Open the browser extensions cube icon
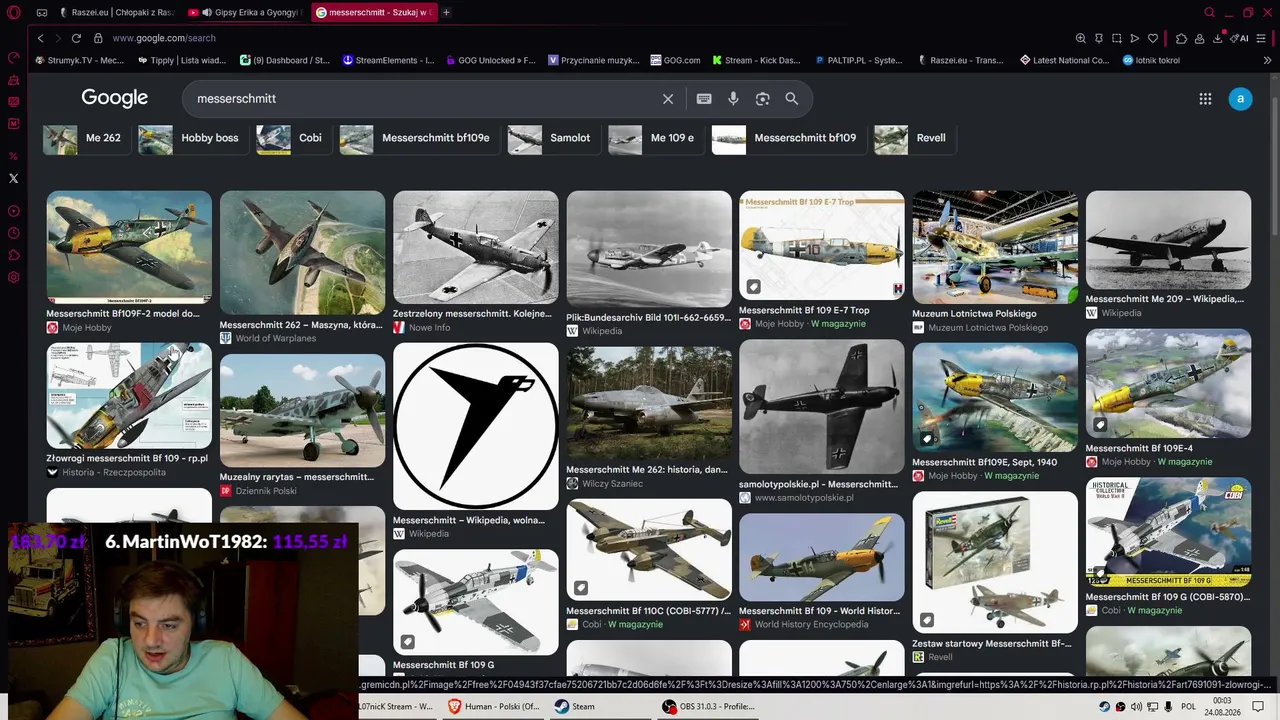1280x720 pixels. click(x=1181, y=38)
